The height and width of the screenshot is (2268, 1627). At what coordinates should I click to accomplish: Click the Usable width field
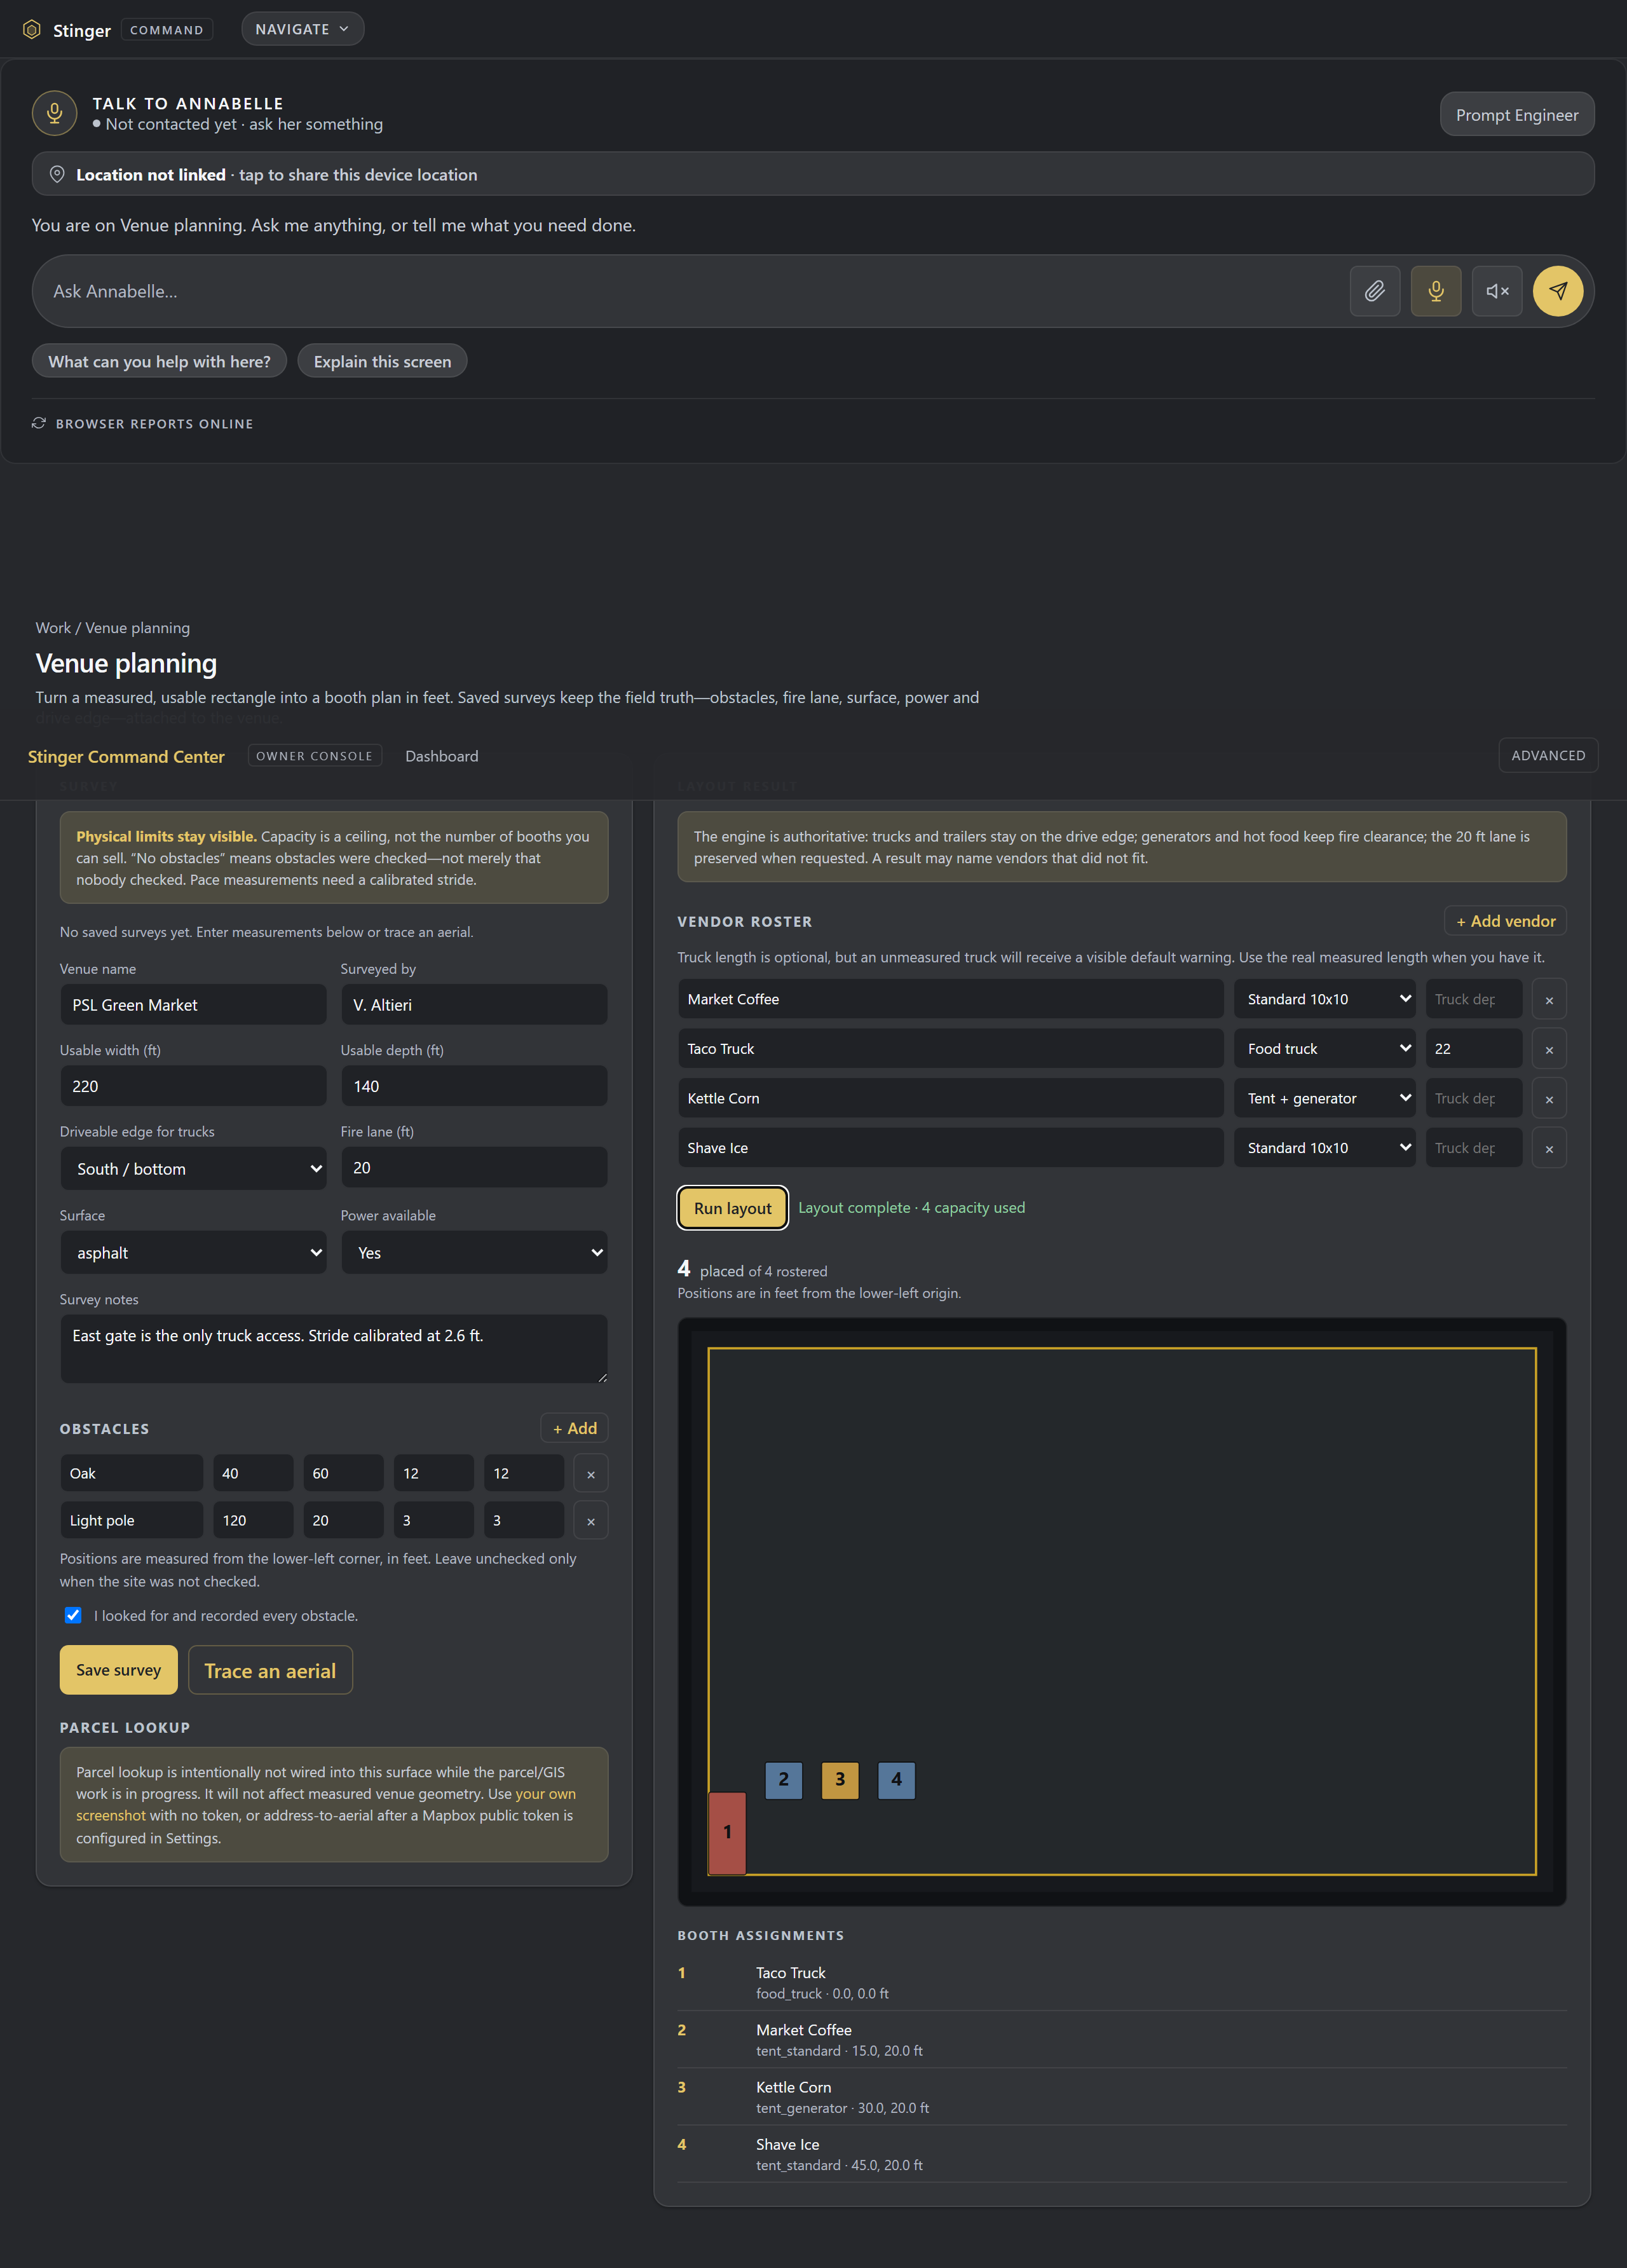click(x=193, y=1085)
